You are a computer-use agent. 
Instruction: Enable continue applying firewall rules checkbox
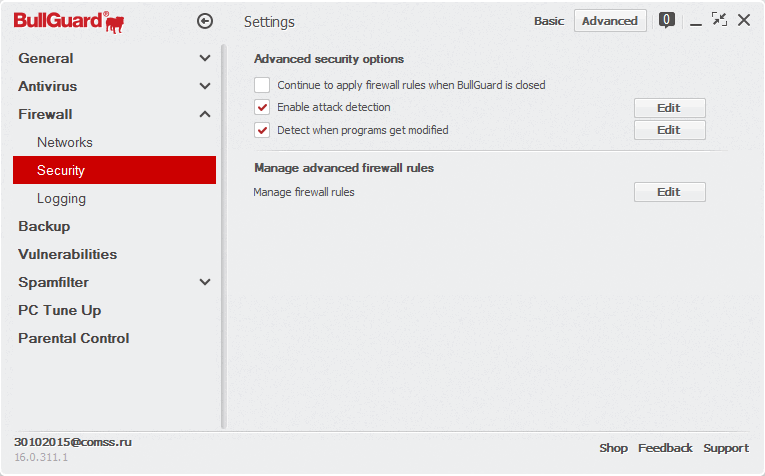coord(262,85)
